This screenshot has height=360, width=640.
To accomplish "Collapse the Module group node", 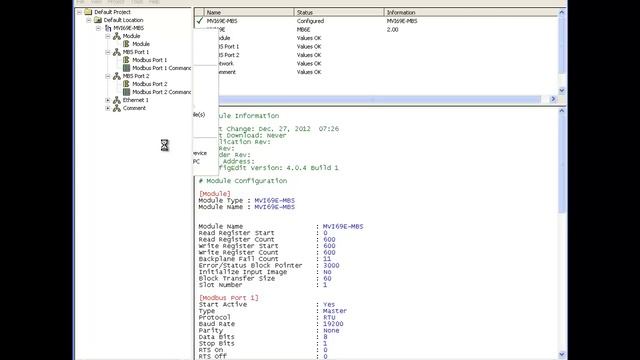I will tap(108, 36).
